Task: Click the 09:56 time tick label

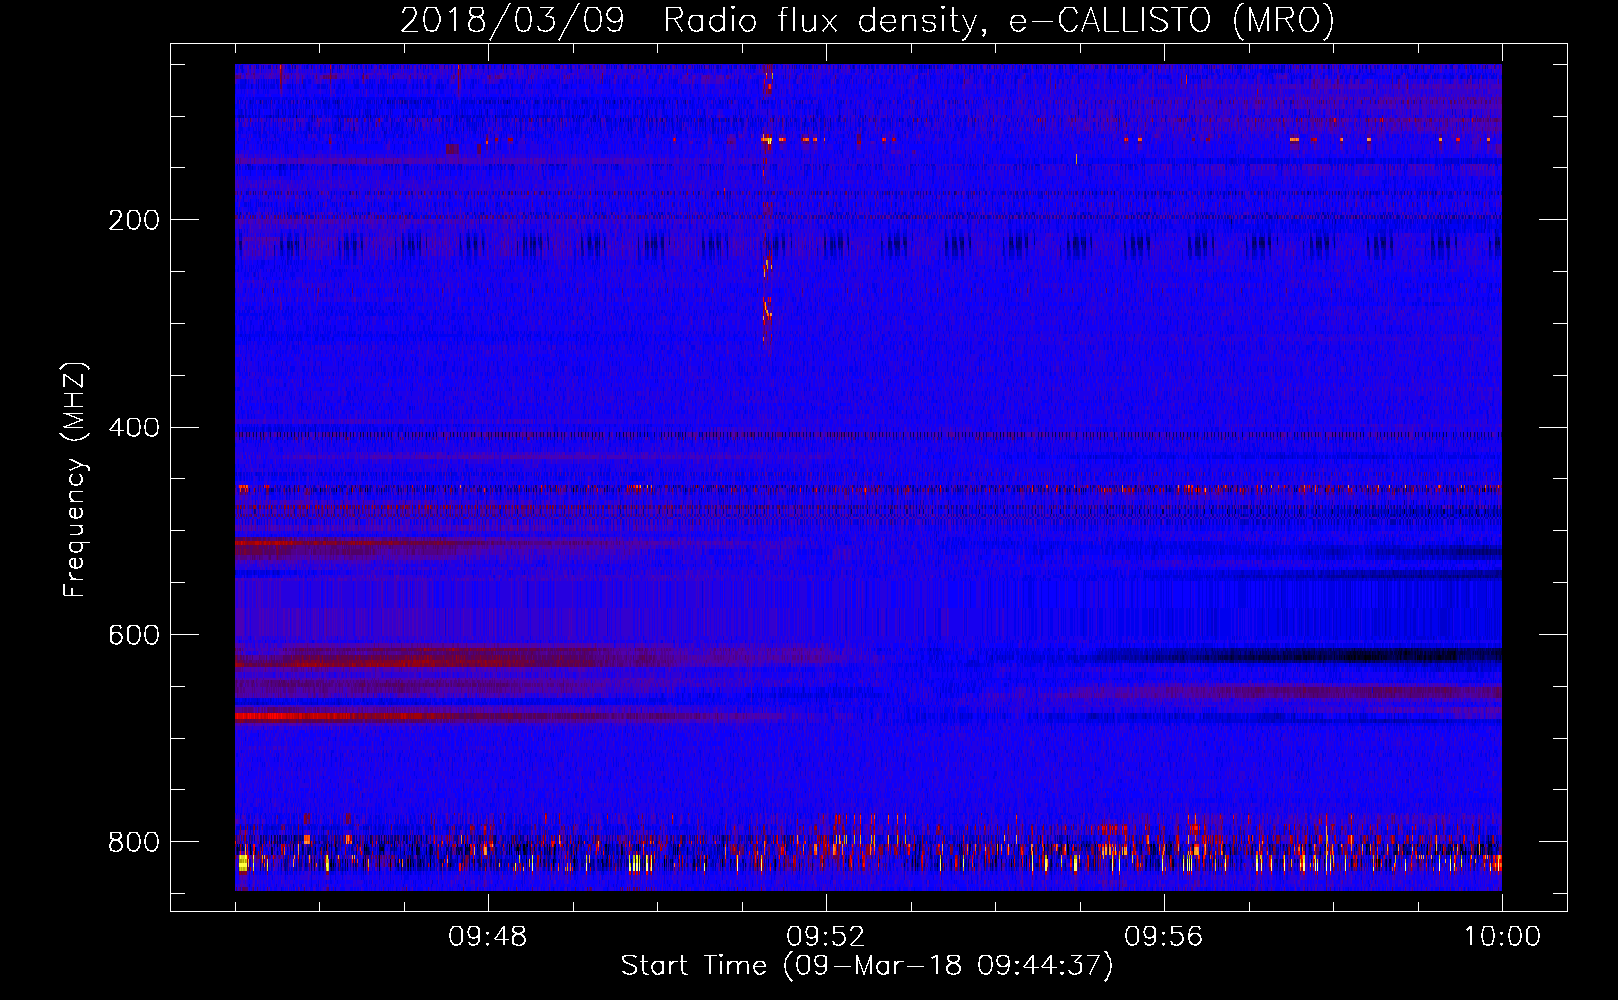Action: pyautogui.click(x=1164, y=937)
